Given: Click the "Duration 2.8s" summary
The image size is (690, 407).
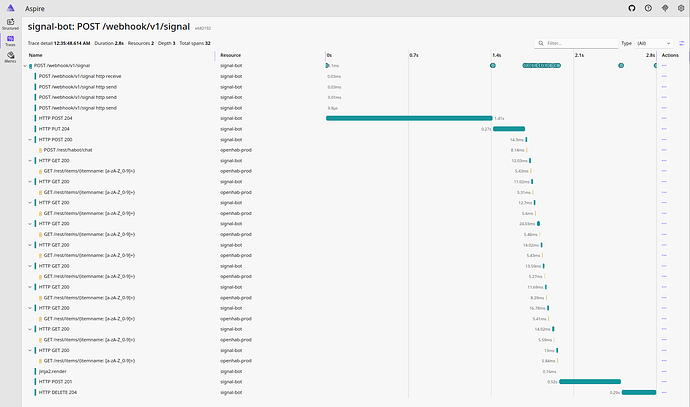Looking at the screenshot, I should click(x=109, y=43).
